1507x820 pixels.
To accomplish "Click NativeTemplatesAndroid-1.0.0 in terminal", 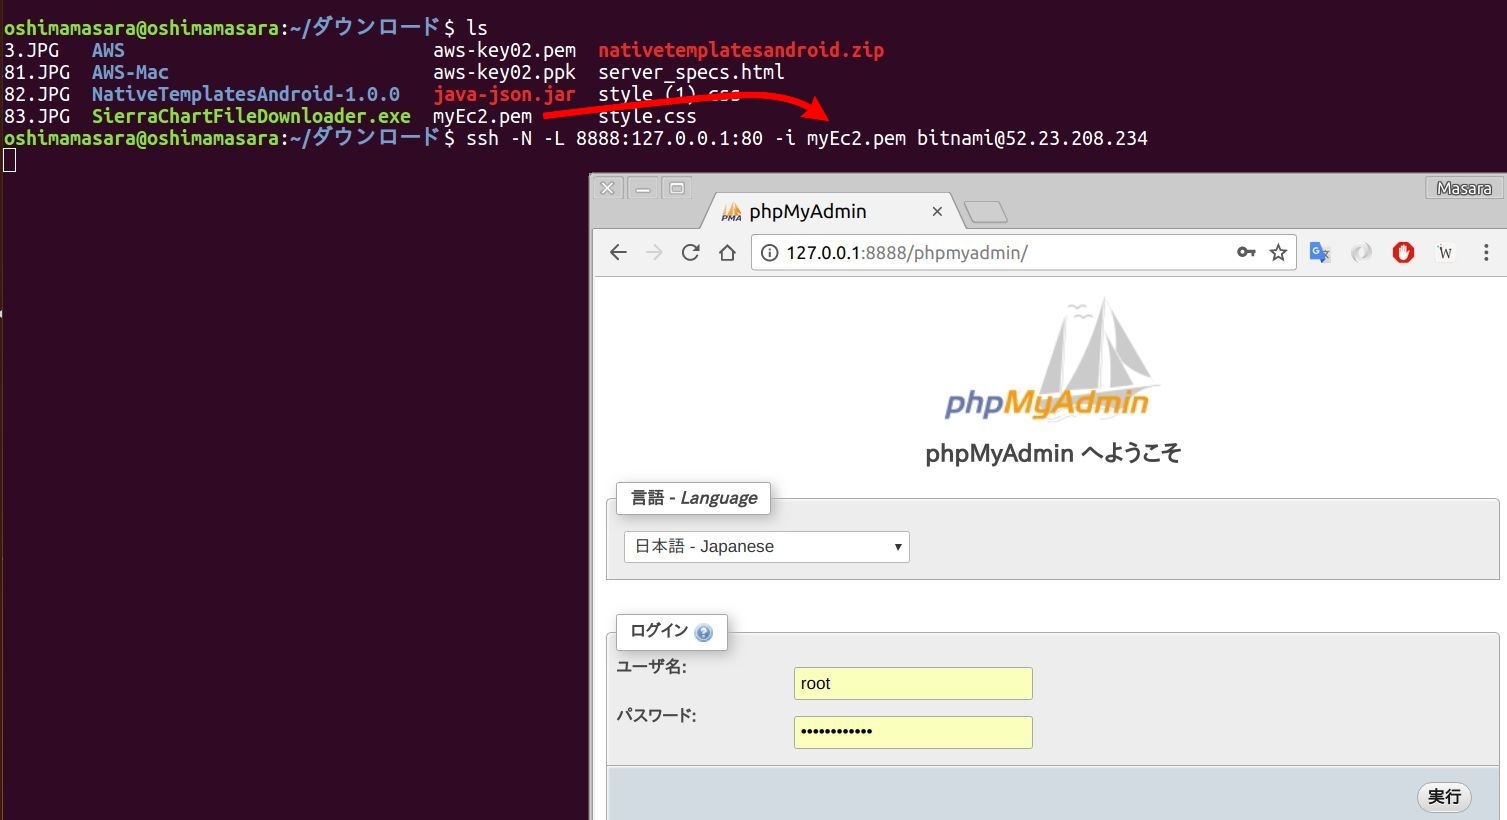I will pos(246,94).
